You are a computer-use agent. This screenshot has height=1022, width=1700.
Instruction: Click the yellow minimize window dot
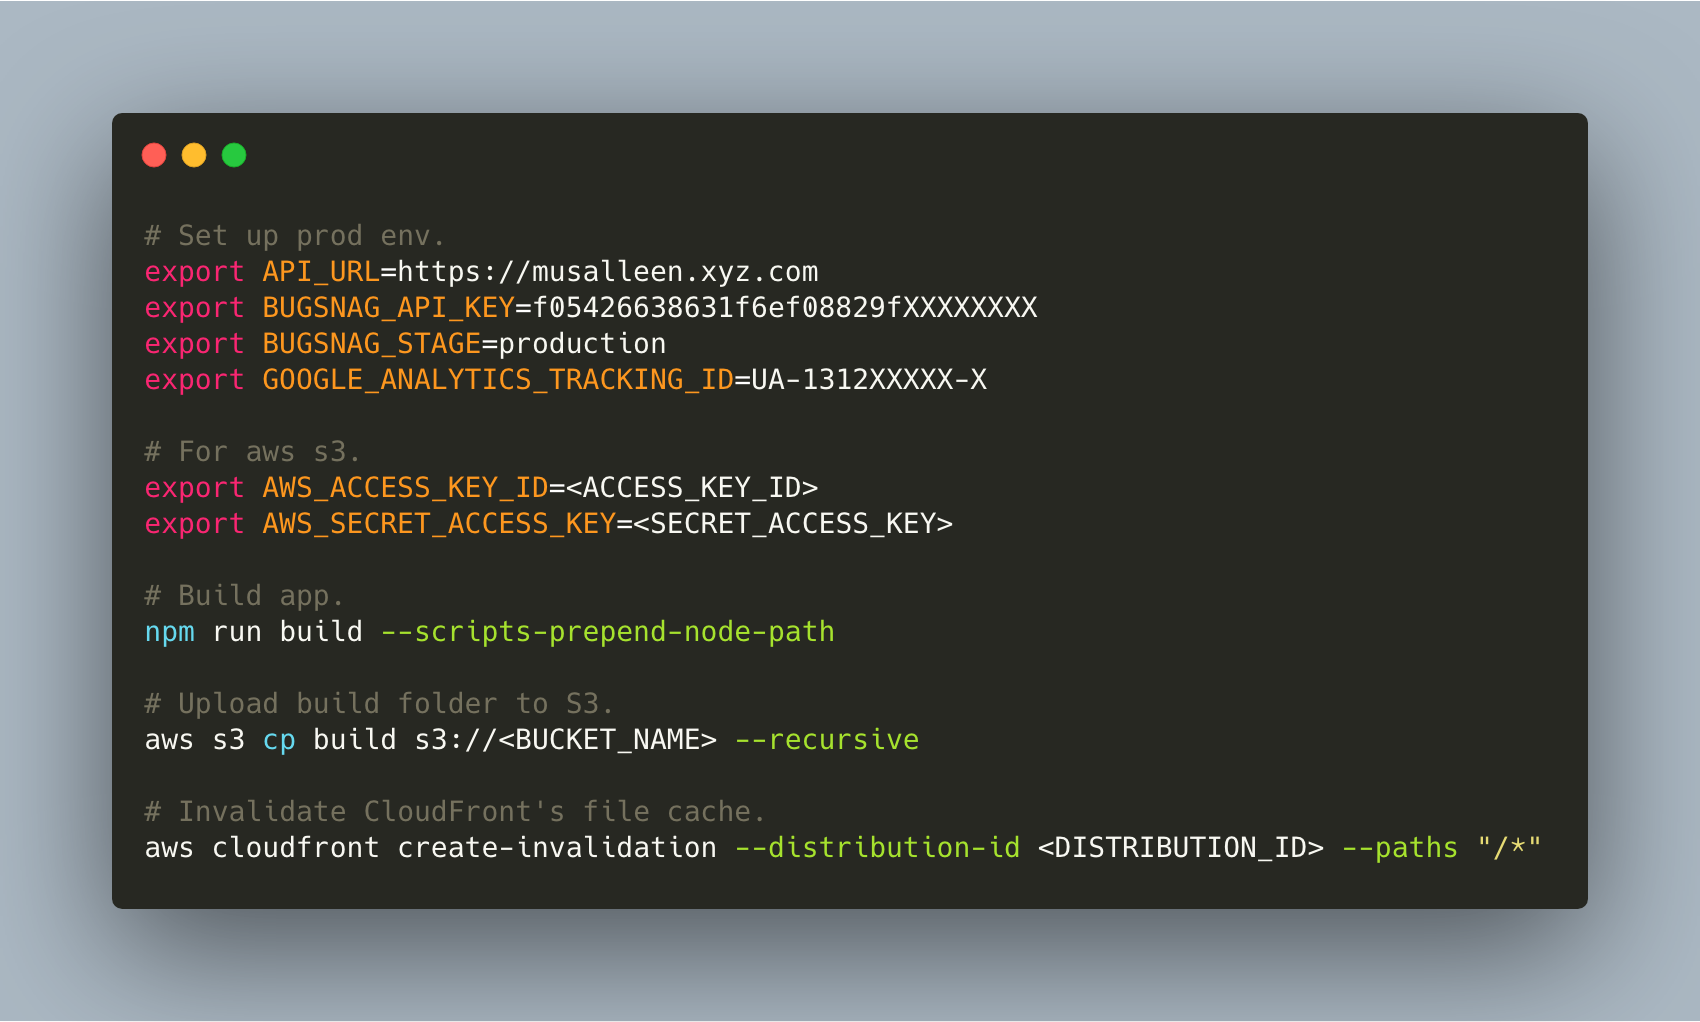coord(194,155)
